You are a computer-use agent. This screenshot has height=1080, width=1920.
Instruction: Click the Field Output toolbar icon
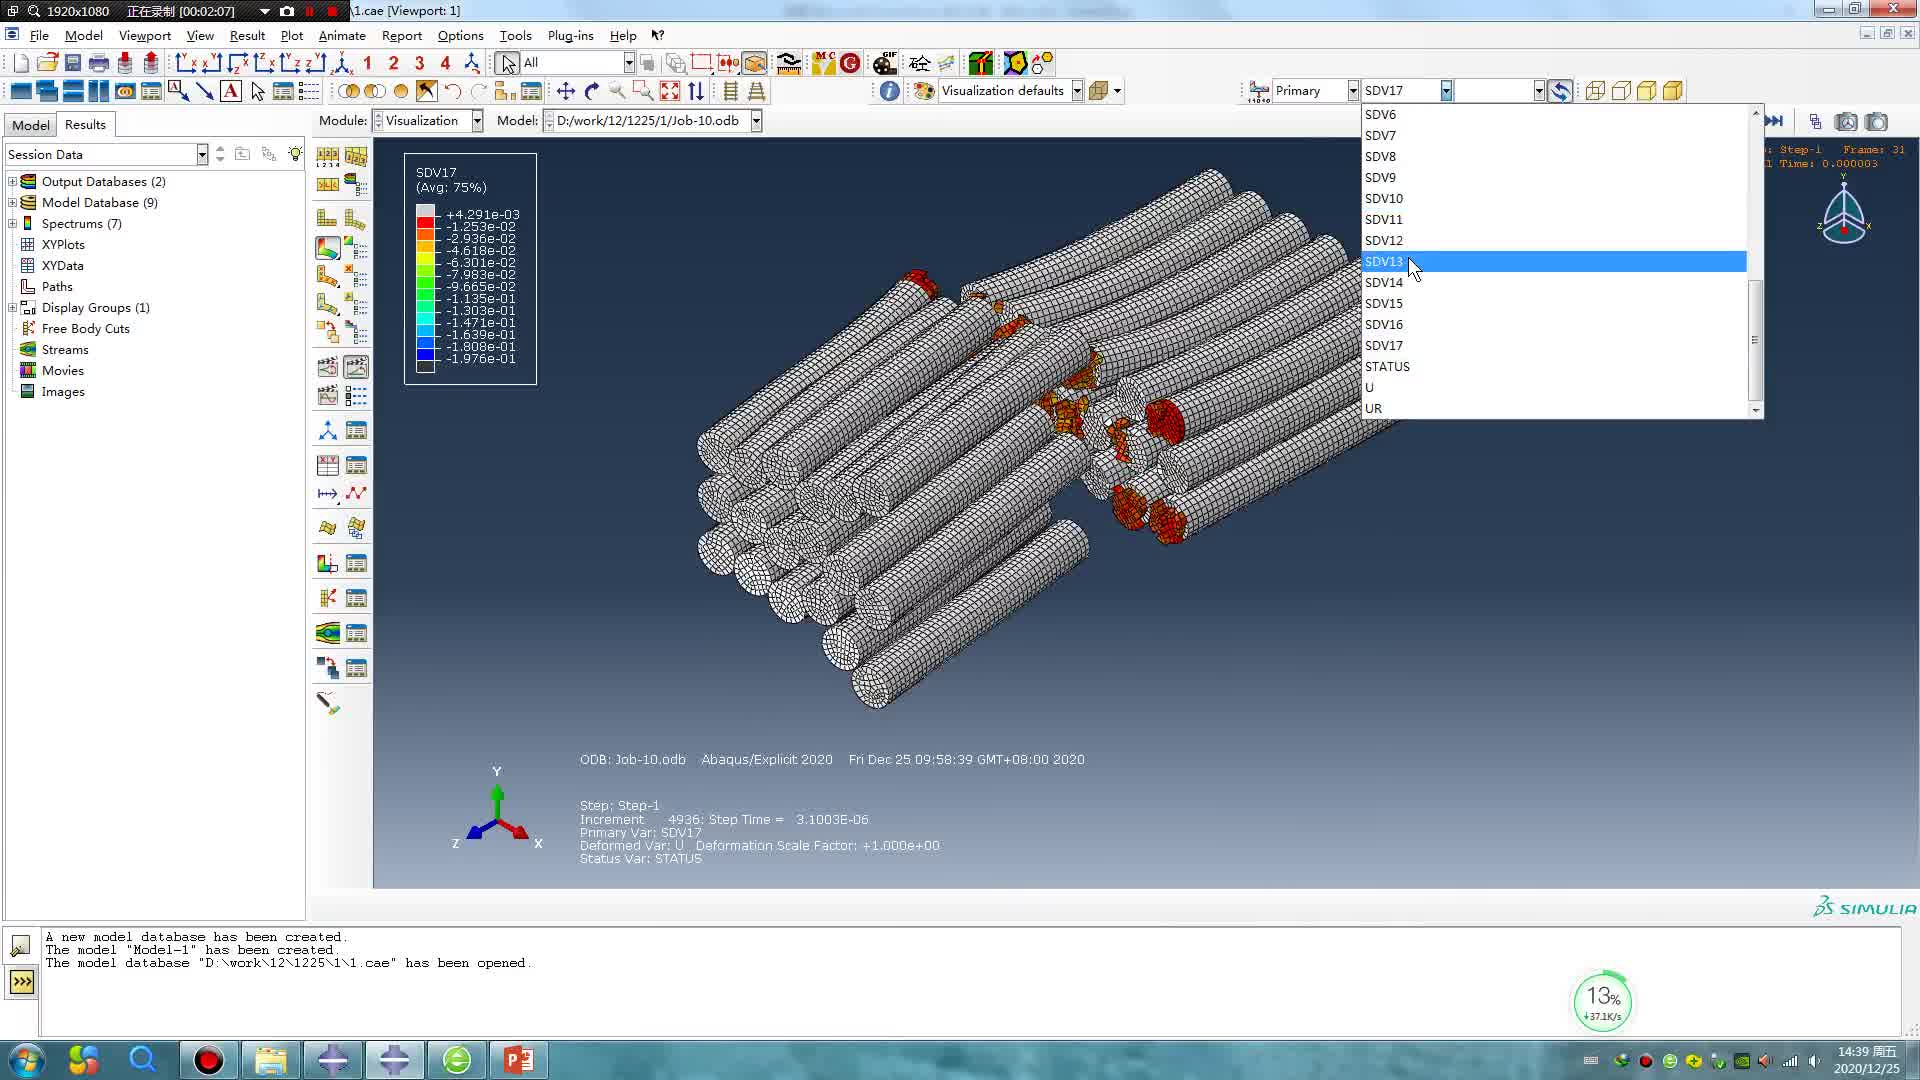click(1259, 91)
